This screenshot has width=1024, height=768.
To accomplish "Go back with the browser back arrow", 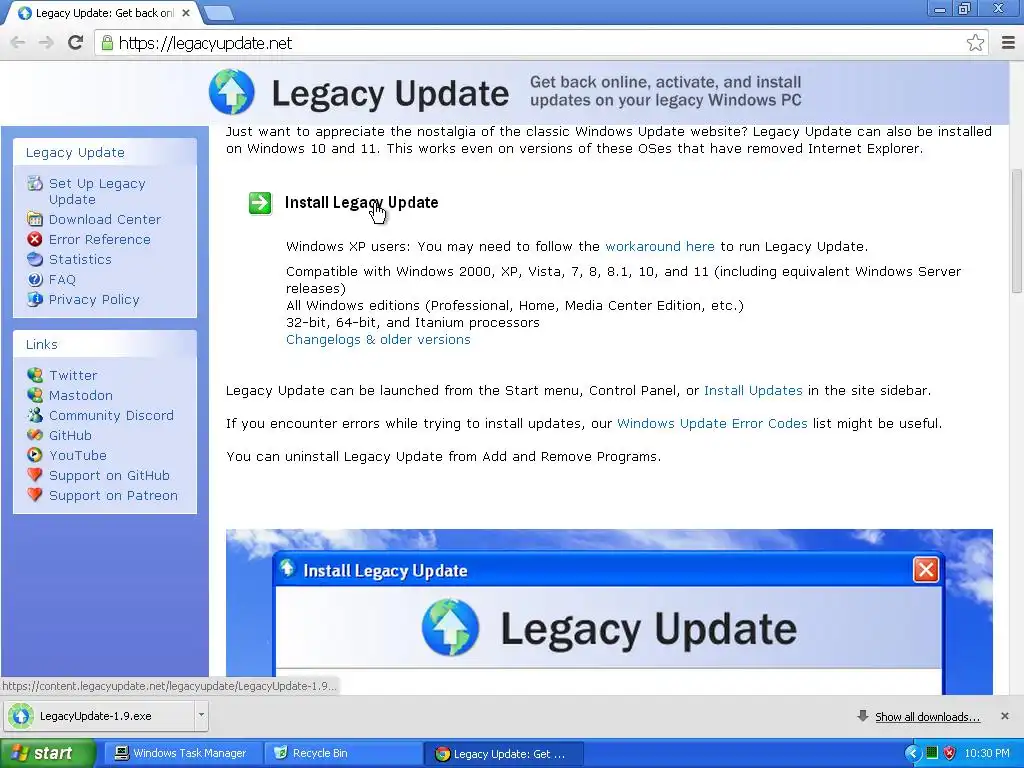I will (18, 43).
